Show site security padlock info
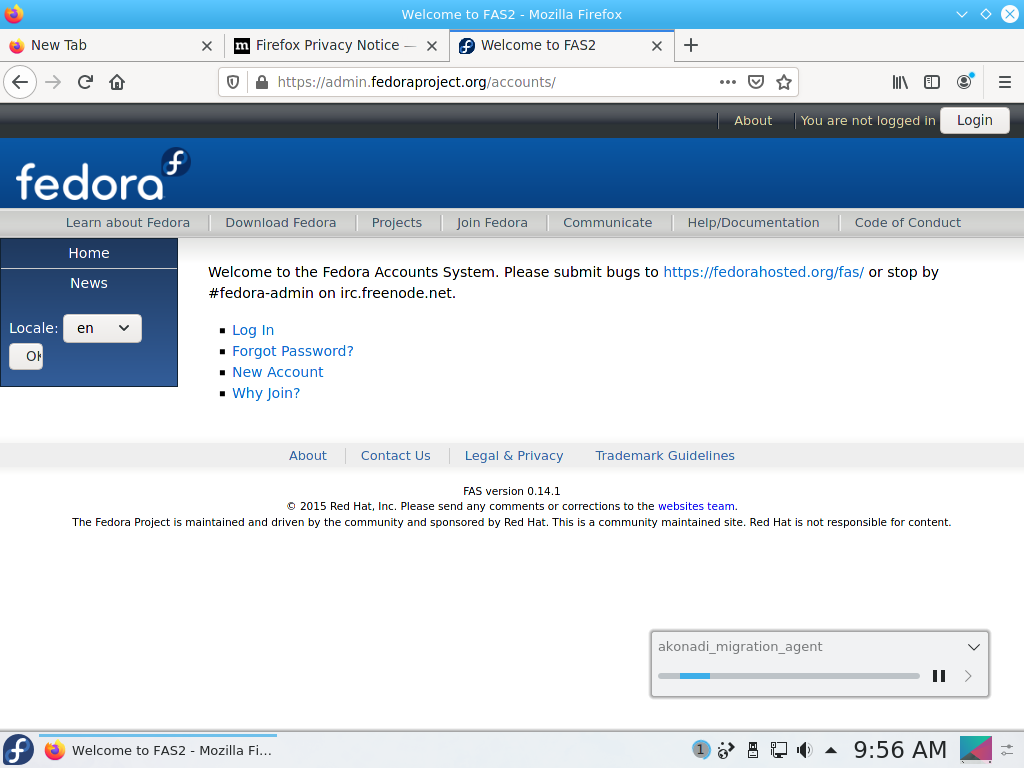The width and height of the screenshot is (1024, 768). click(x=262, y=82)
